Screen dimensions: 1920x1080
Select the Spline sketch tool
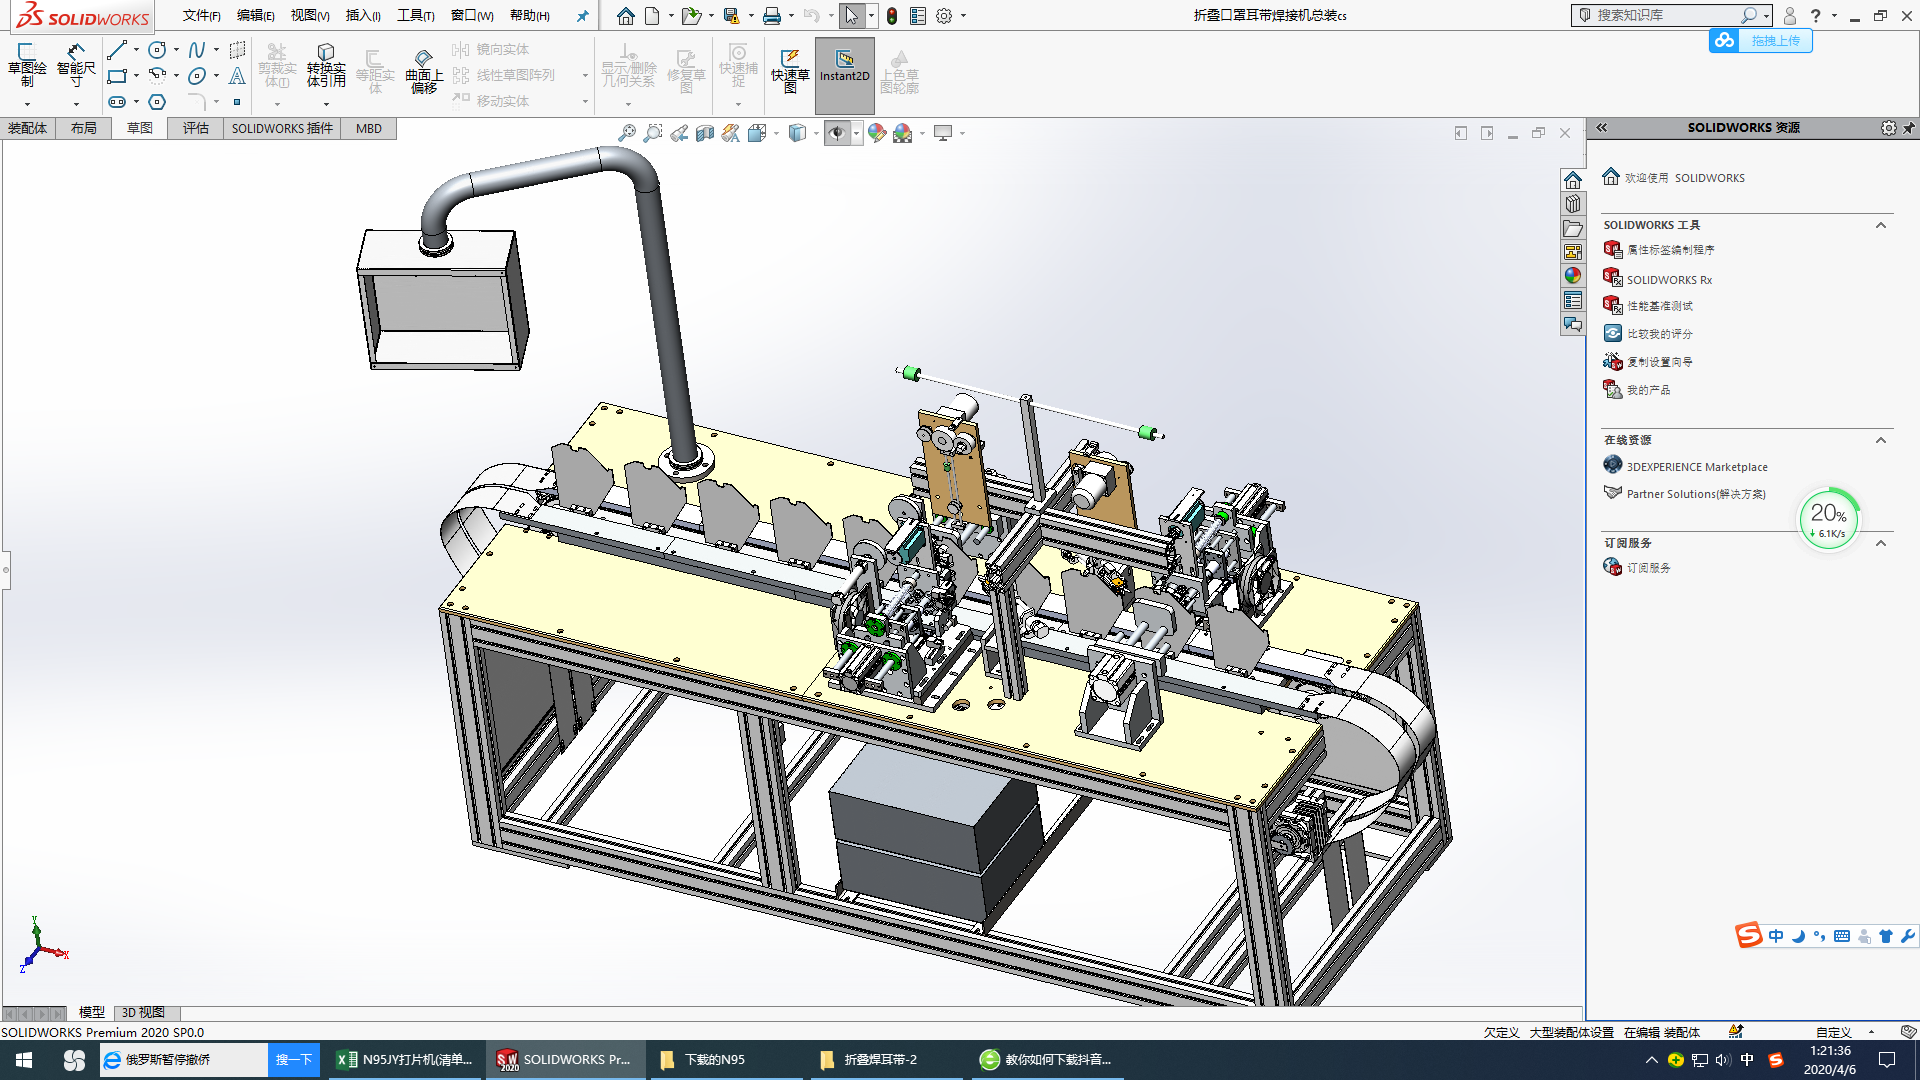(197, 50)
